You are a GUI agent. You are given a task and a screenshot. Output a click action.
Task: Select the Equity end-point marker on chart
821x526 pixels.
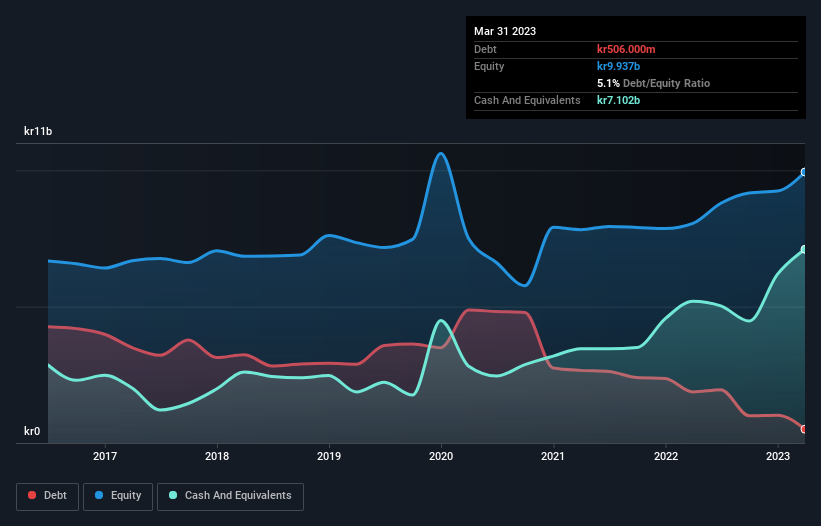[x=804, y=172]
